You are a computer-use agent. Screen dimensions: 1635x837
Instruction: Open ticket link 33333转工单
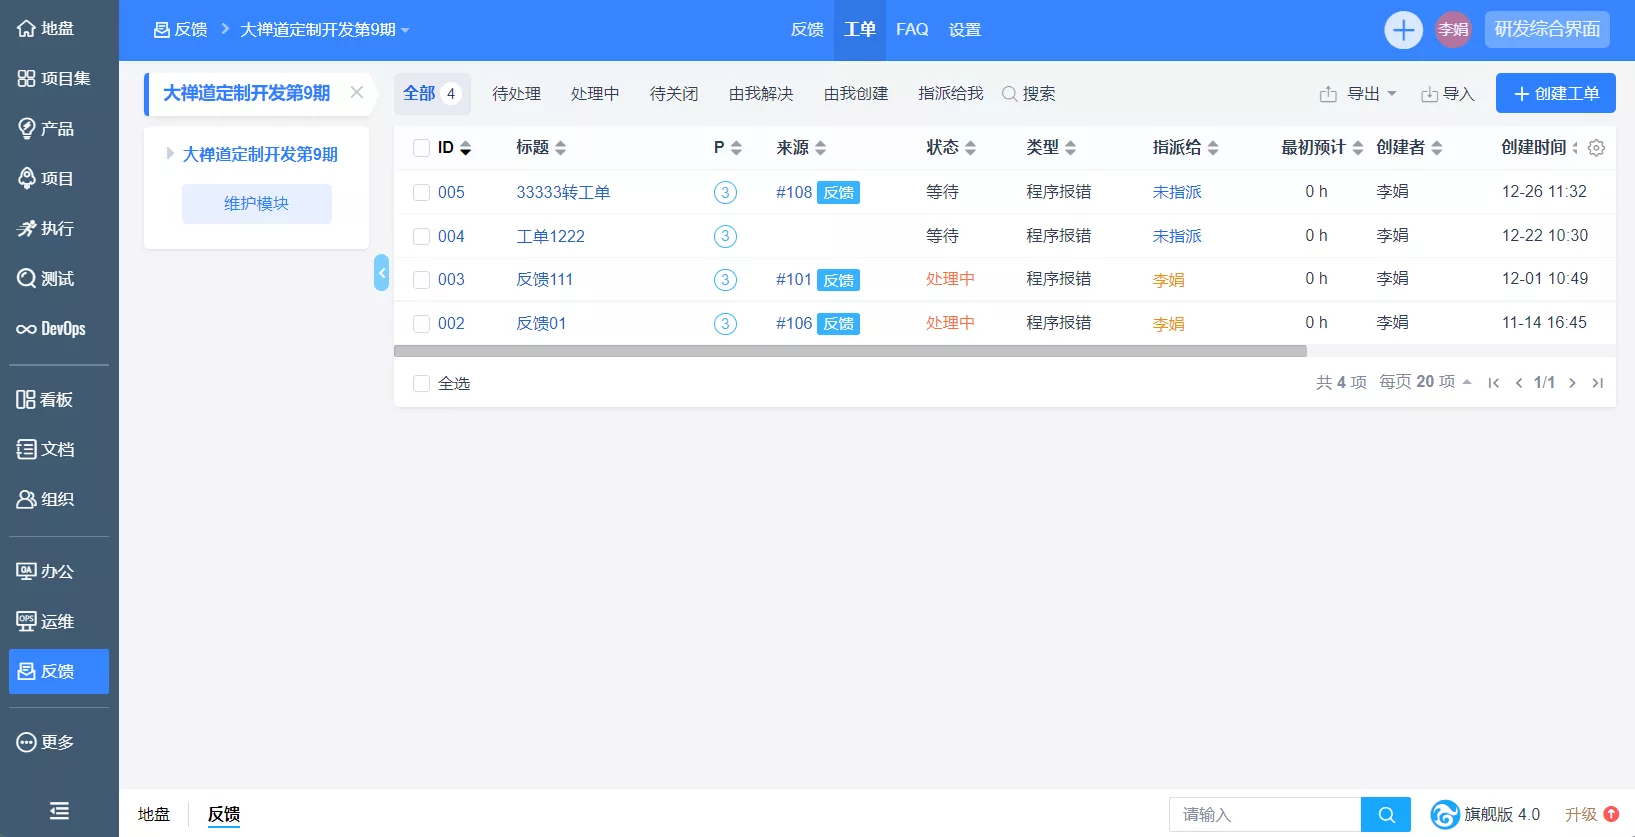563,192
